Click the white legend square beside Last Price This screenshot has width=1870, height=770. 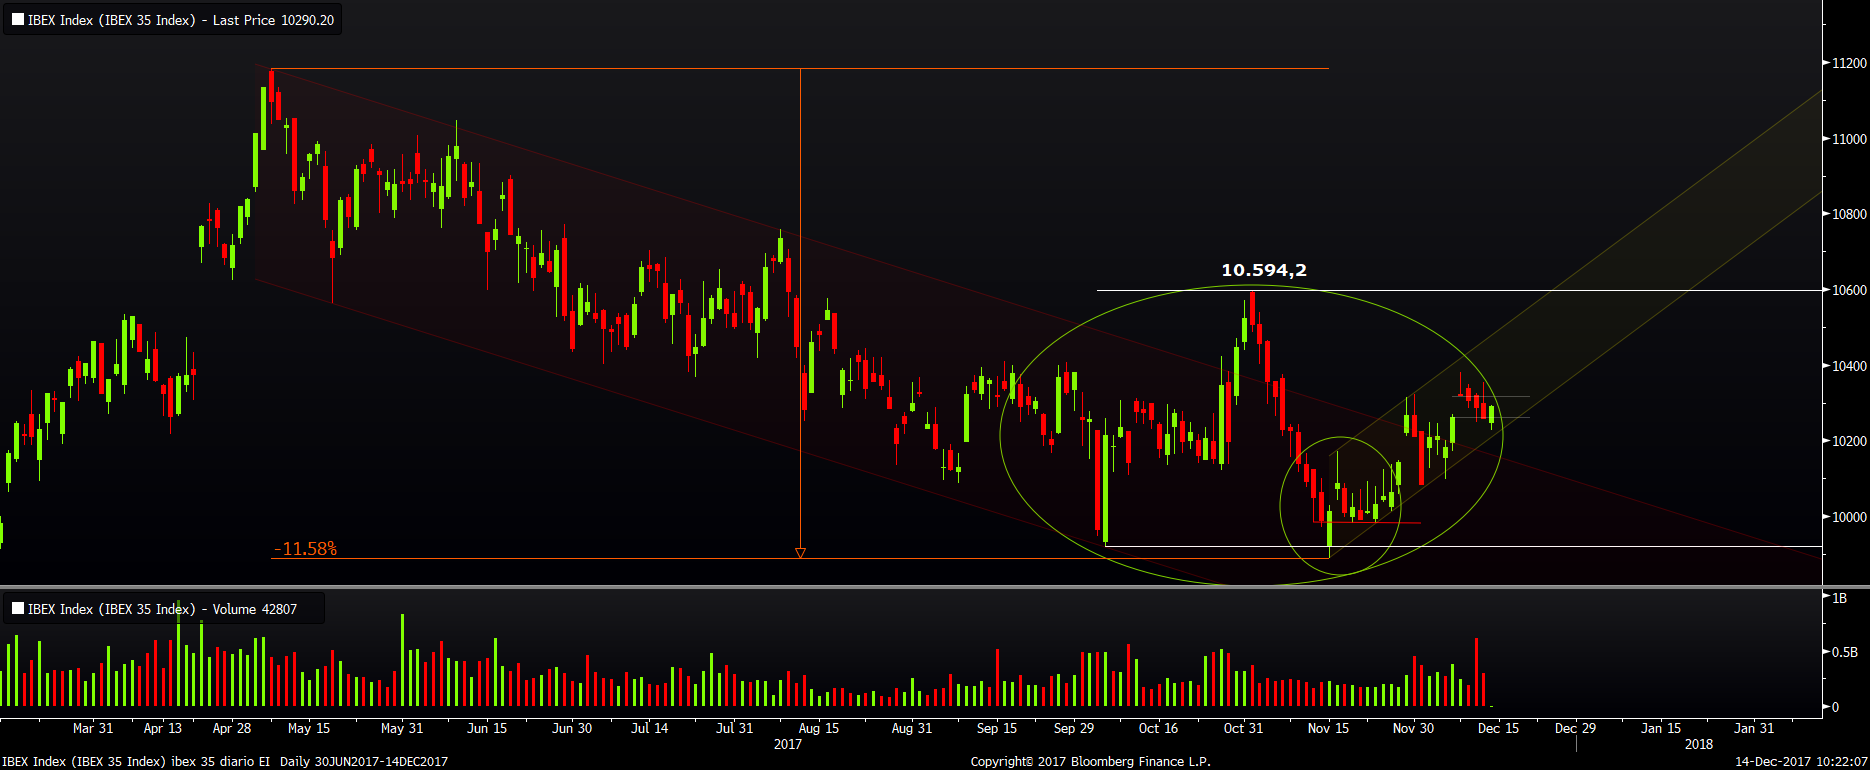[18, 20]
